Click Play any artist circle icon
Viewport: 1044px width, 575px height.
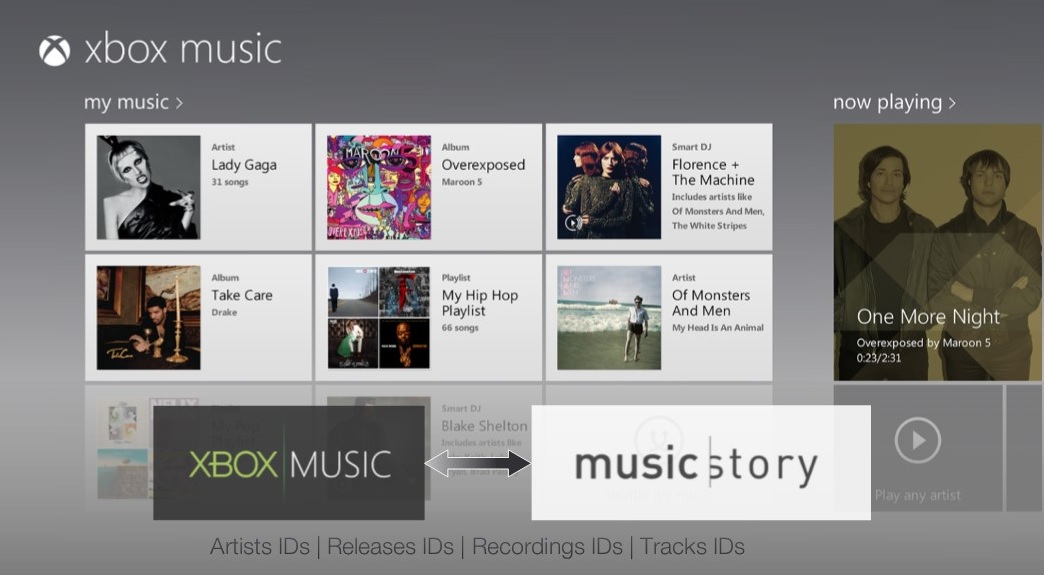coord(917,441)
